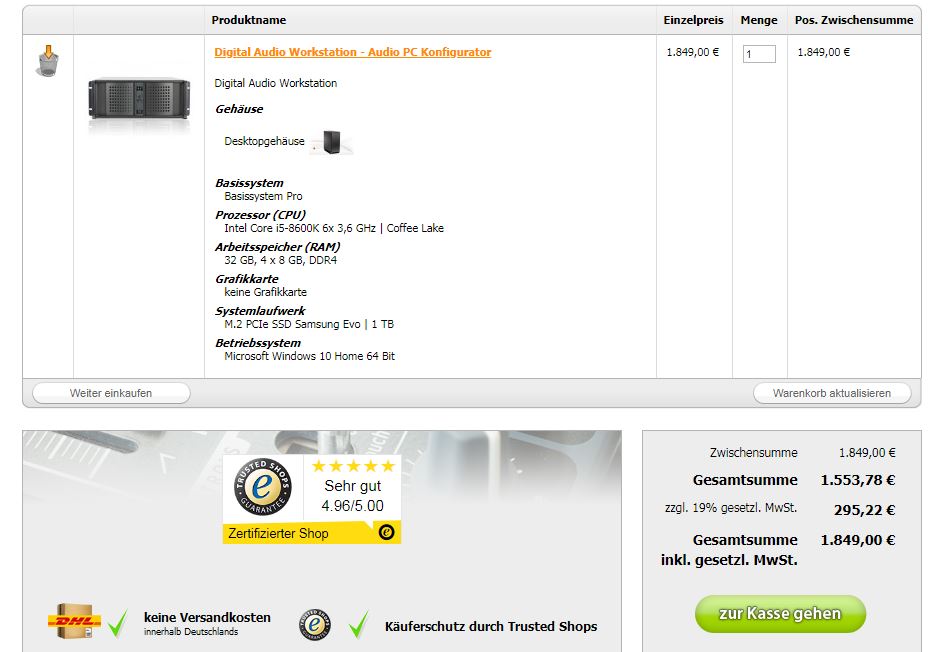Click Gesamtsumme inkl. gesetzl. MwSt. label
This screenshot has height=652, width=939.
point(729,550)
